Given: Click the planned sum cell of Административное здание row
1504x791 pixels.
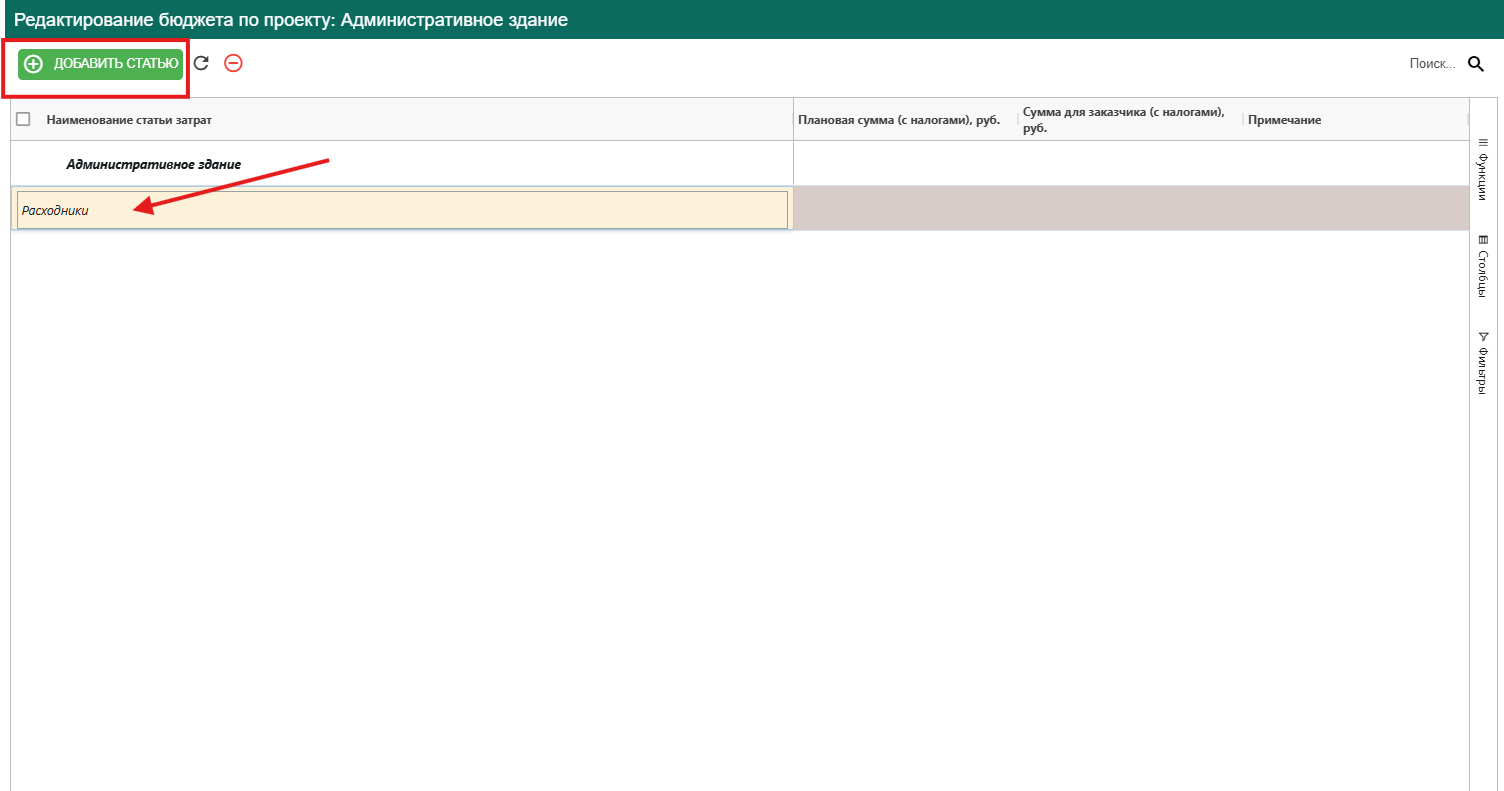Looking at the screenshot, I should (x=905, y=164).
